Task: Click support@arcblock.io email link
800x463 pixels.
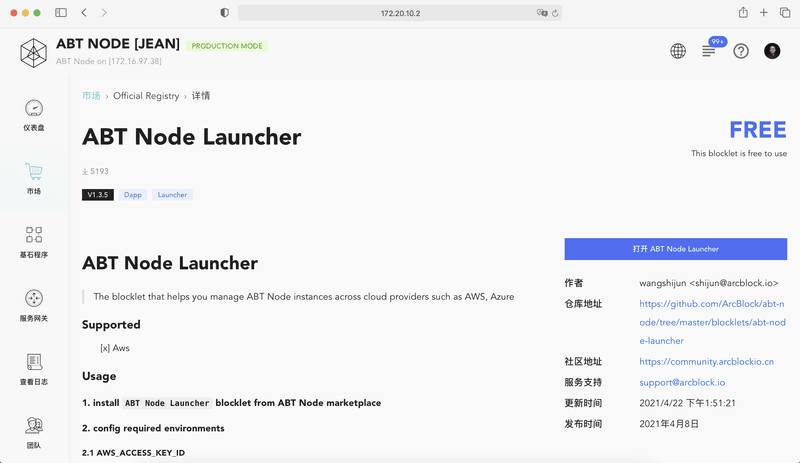Action: tap(682, 382)
